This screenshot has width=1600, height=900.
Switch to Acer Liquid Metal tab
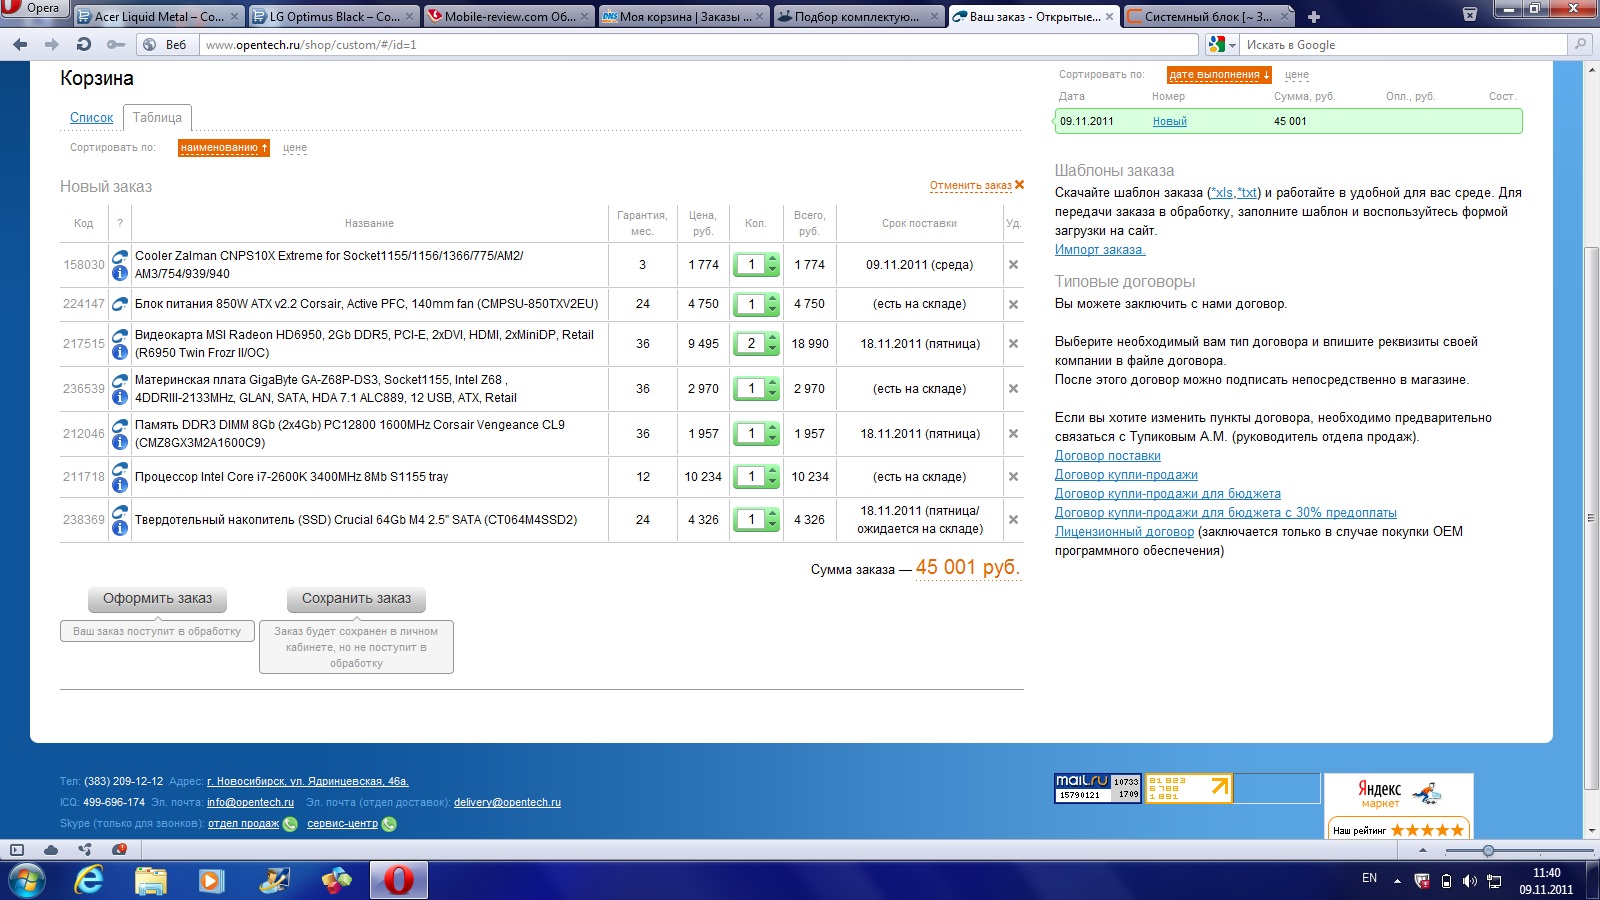(x=158, y=17)
